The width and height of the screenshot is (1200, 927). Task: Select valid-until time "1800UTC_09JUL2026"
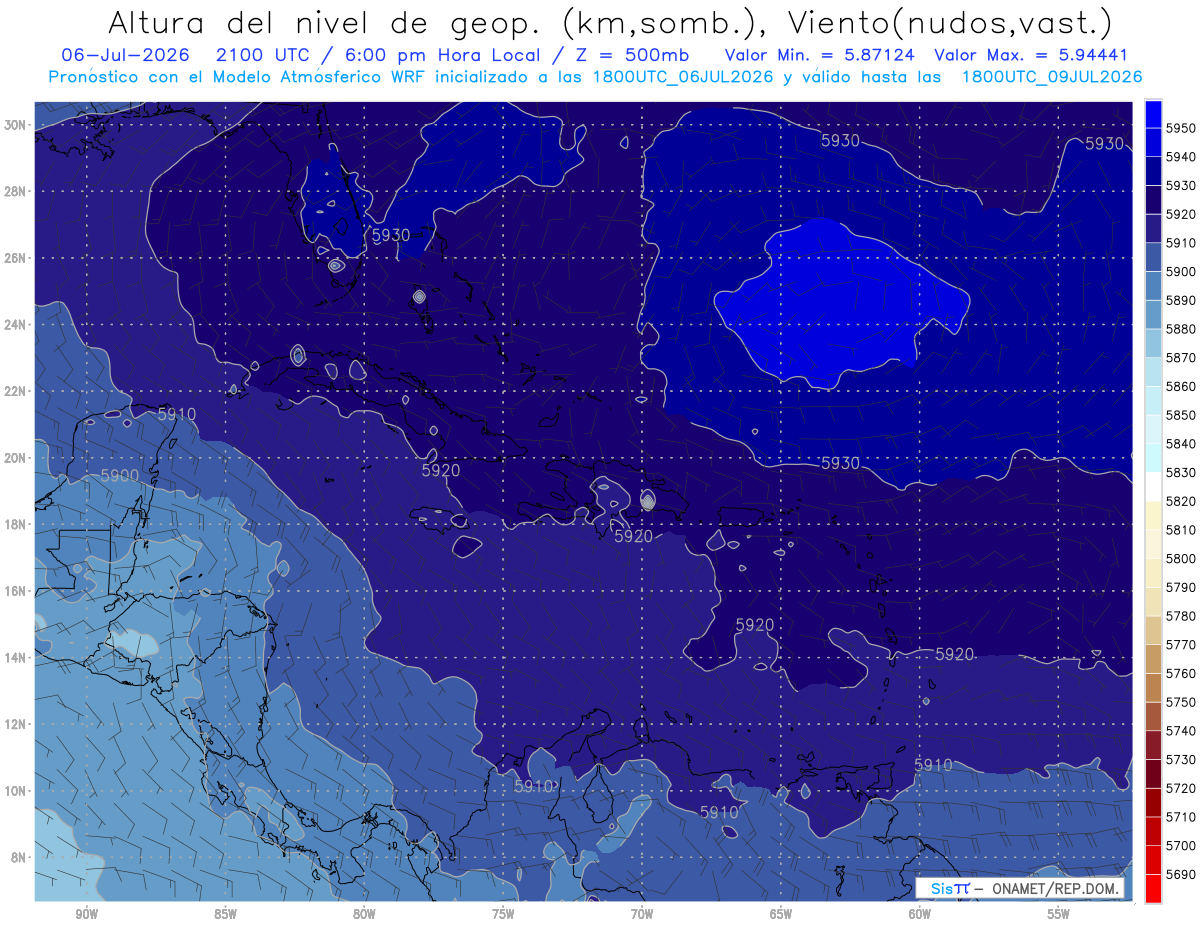[x=1051, y=77]
